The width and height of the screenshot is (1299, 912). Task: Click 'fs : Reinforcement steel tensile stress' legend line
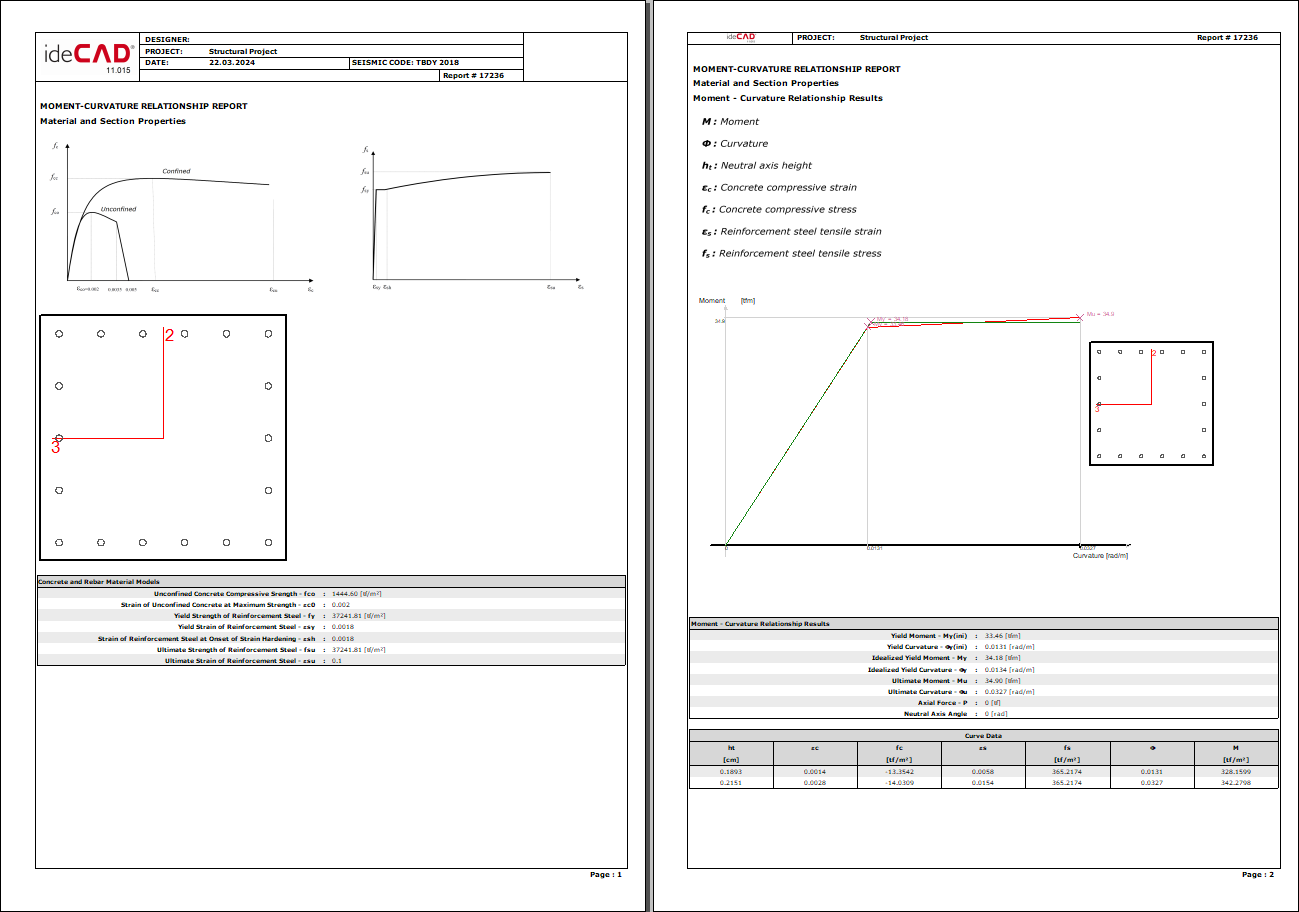point(791,254)
